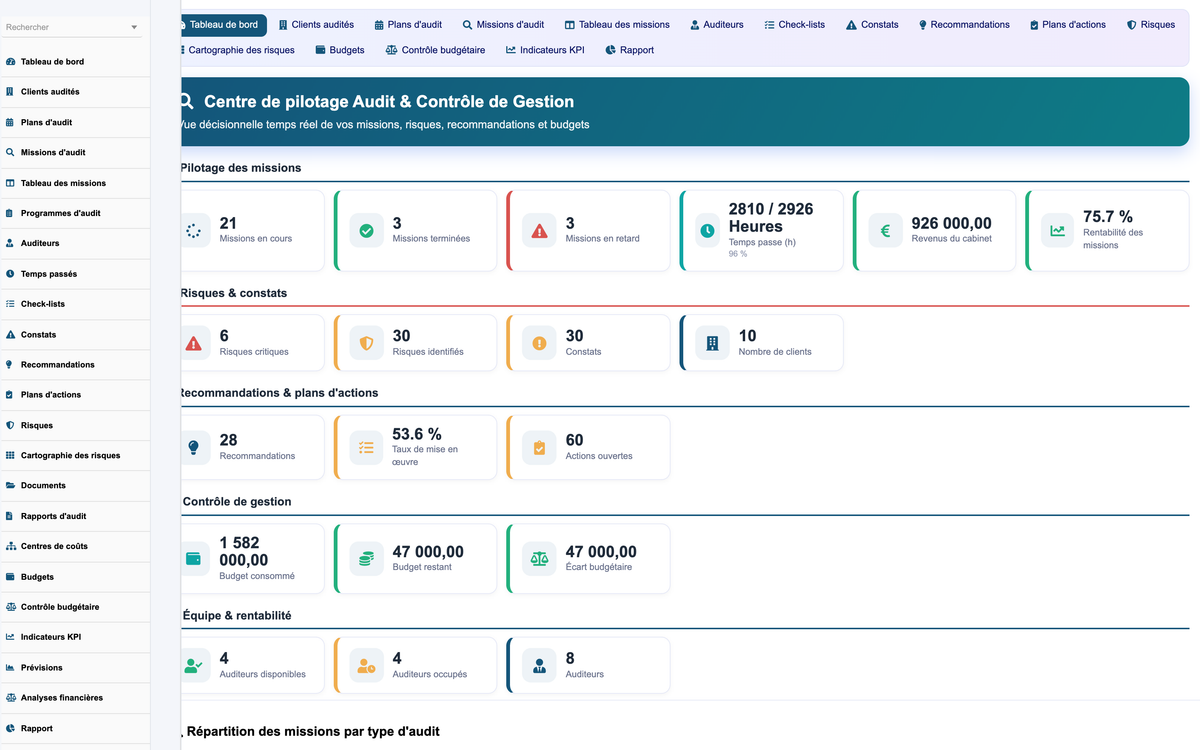Open the Missions en retard card
Viewport: 1200px width, 750px height.
tap(589, 231)
